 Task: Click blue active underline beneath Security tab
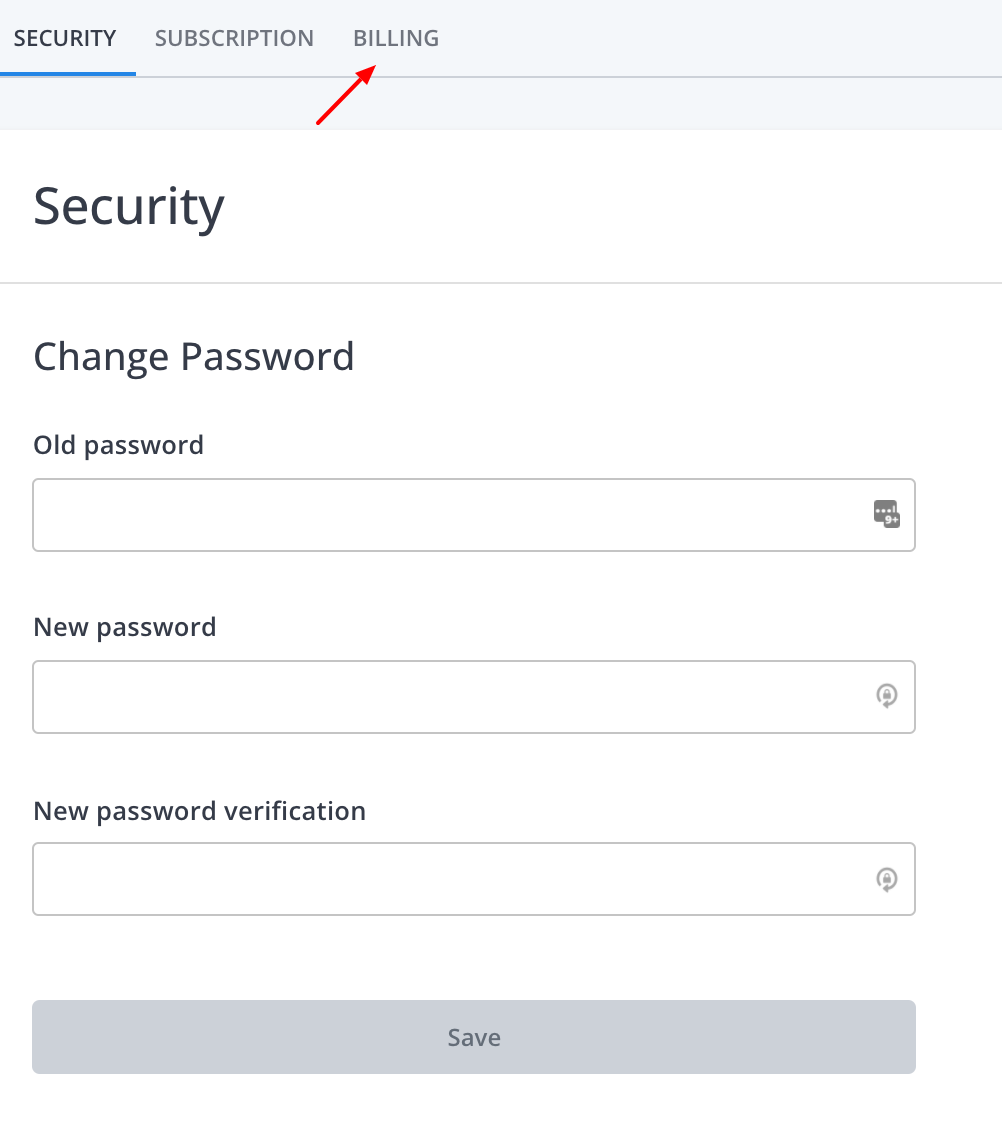(x=68, y=74)
